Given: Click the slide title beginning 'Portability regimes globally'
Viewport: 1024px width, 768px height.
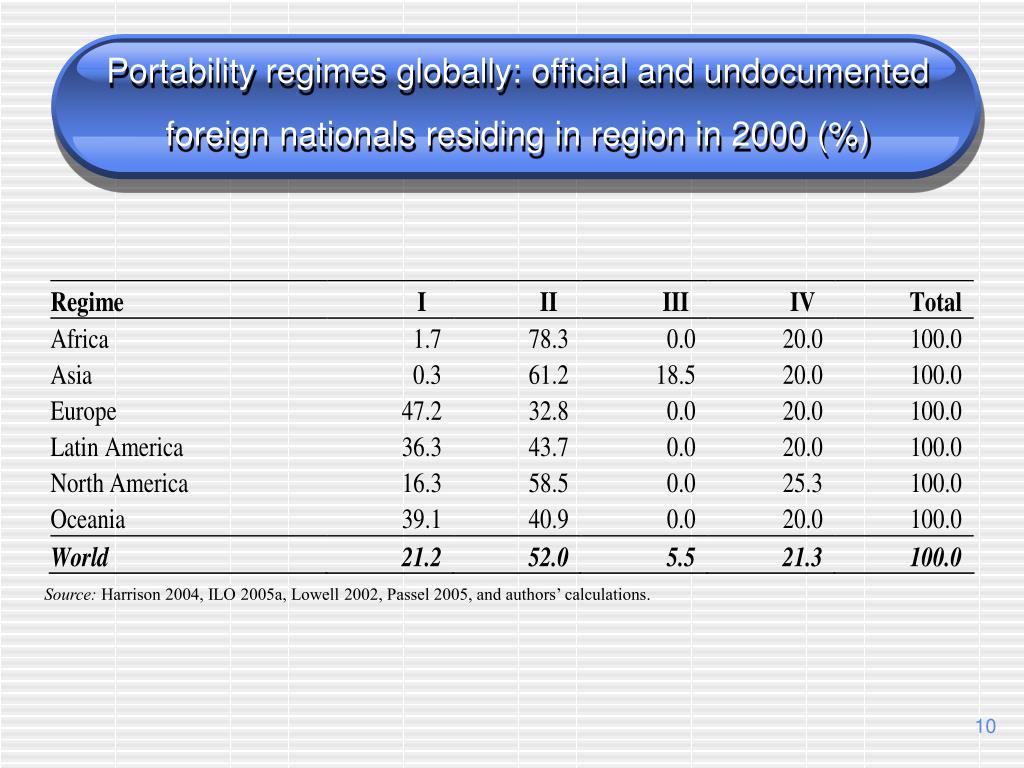Looking at the screenshot, I should (518, 104).
